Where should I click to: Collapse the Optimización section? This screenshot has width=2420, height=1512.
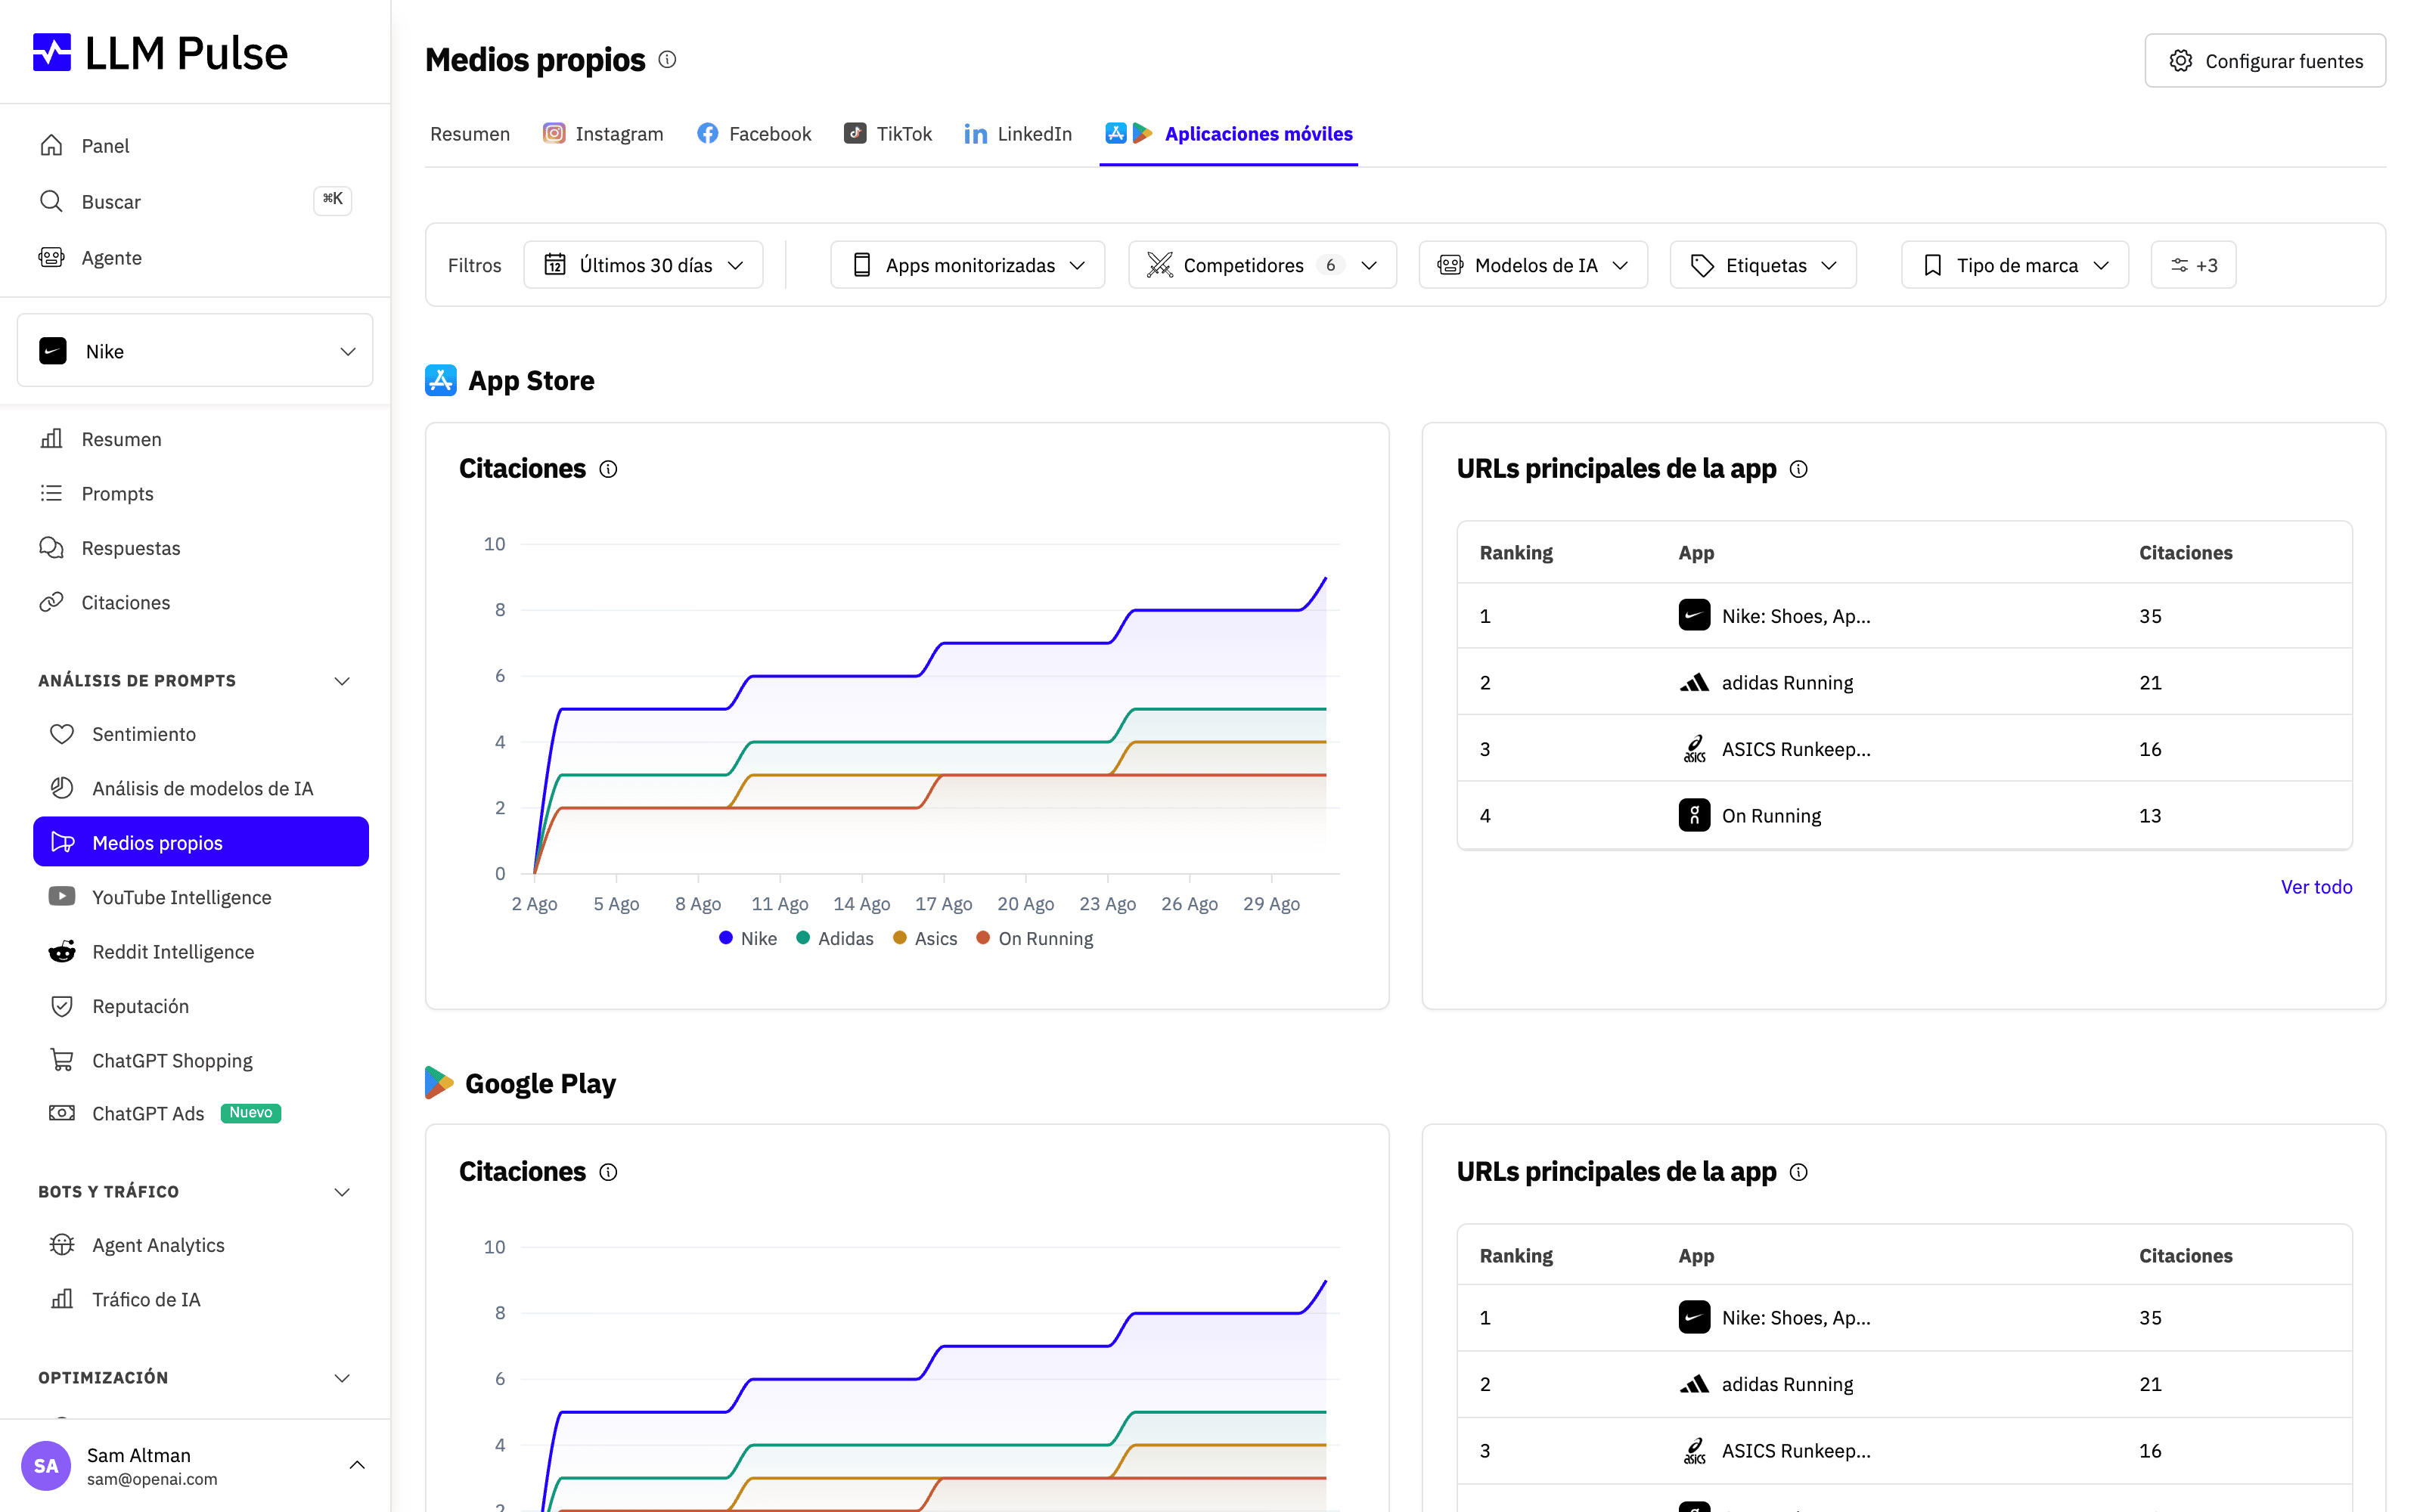[342, 1378]
